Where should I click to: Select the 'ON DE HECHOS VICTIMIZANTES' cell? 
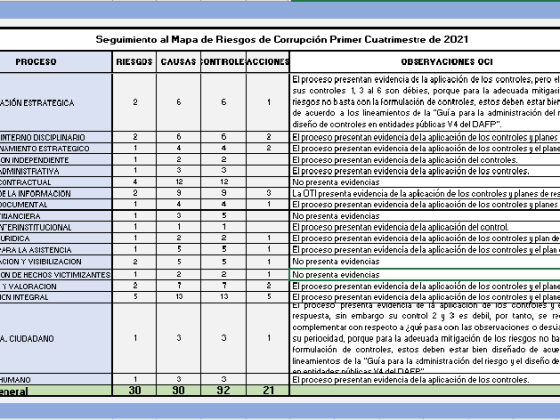tap(56, 275)
